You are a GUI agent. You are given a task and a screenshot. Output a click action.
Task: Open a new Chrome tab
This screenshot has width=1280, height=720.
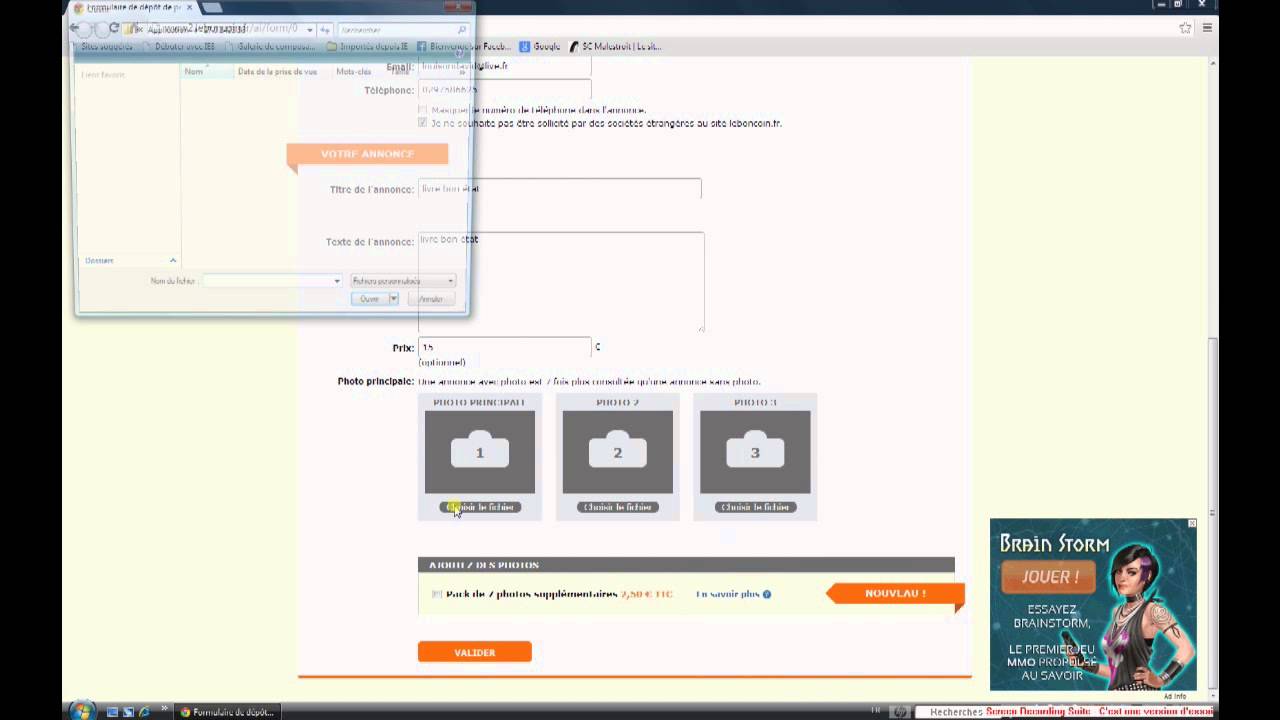click(212, 8)
